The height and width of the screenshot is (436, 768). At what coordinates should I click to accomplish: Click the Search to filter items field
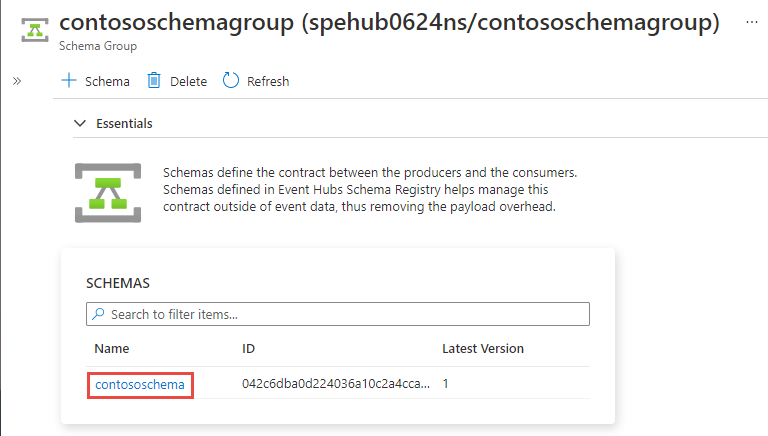[x=338, y=314]
